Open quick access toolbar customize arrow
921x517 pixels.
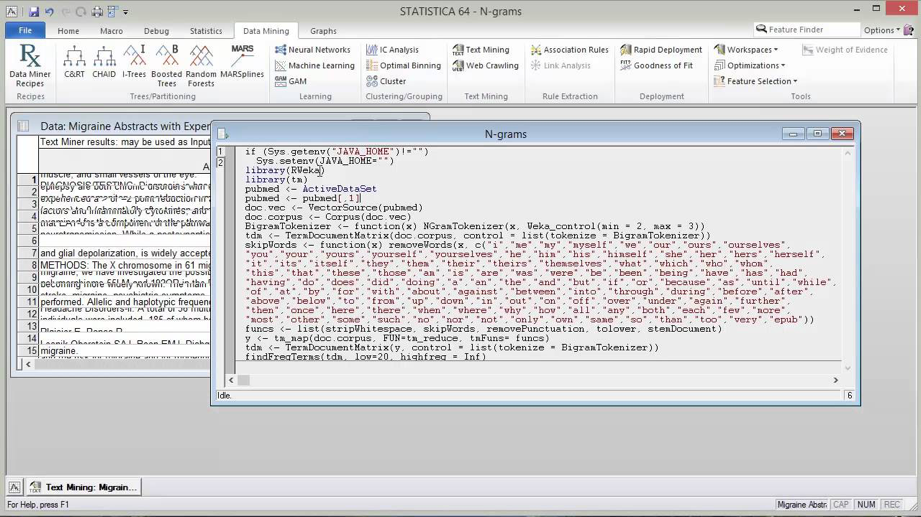click(126, 12)
